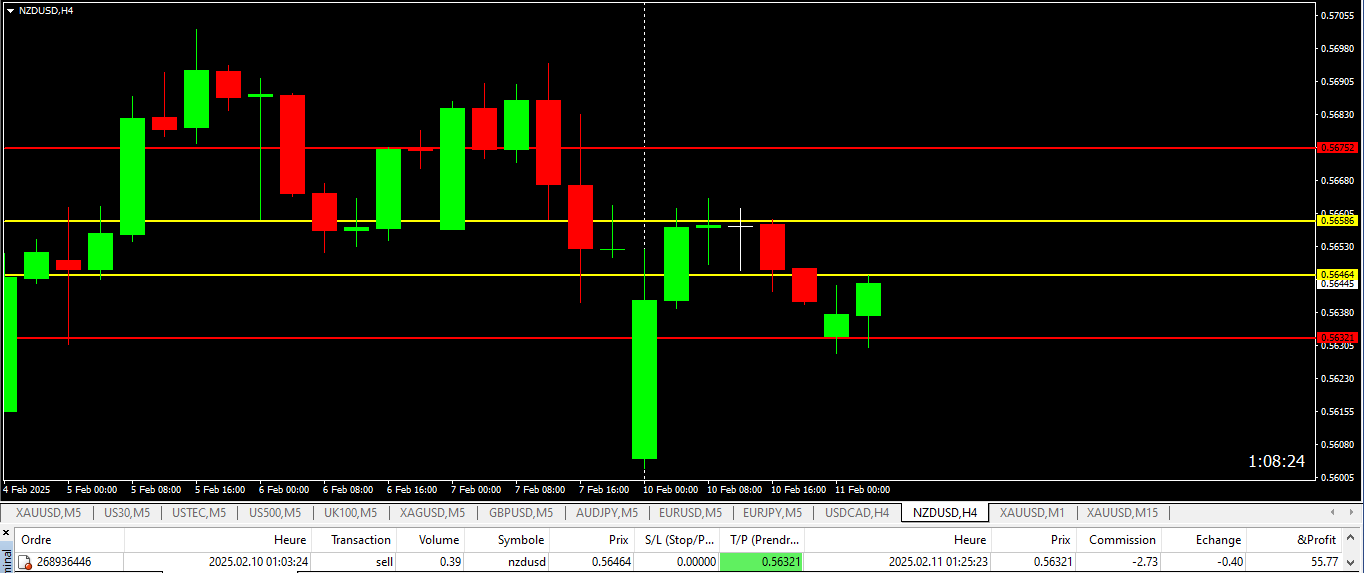The image size is (1364, 573).
Task: Sort by the Ordre column header
Action: click(70, 540)
